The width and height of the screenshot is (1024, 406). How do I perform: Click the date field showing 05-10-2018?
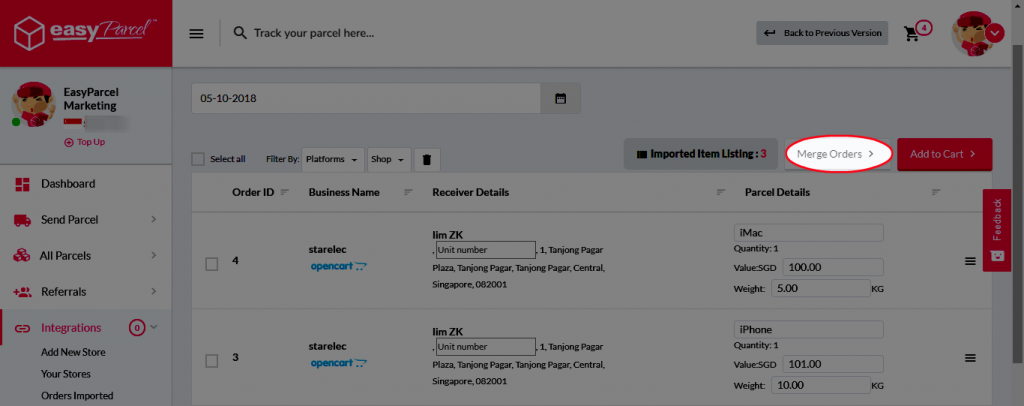(366, 99)
